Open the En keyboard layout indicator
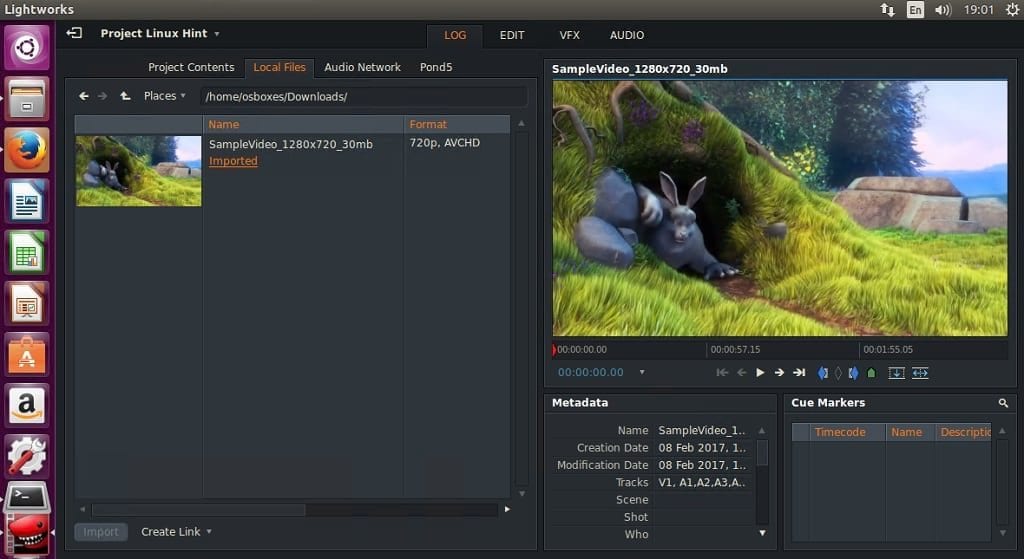Screen dimensions: 1024x559 point(916,10)
